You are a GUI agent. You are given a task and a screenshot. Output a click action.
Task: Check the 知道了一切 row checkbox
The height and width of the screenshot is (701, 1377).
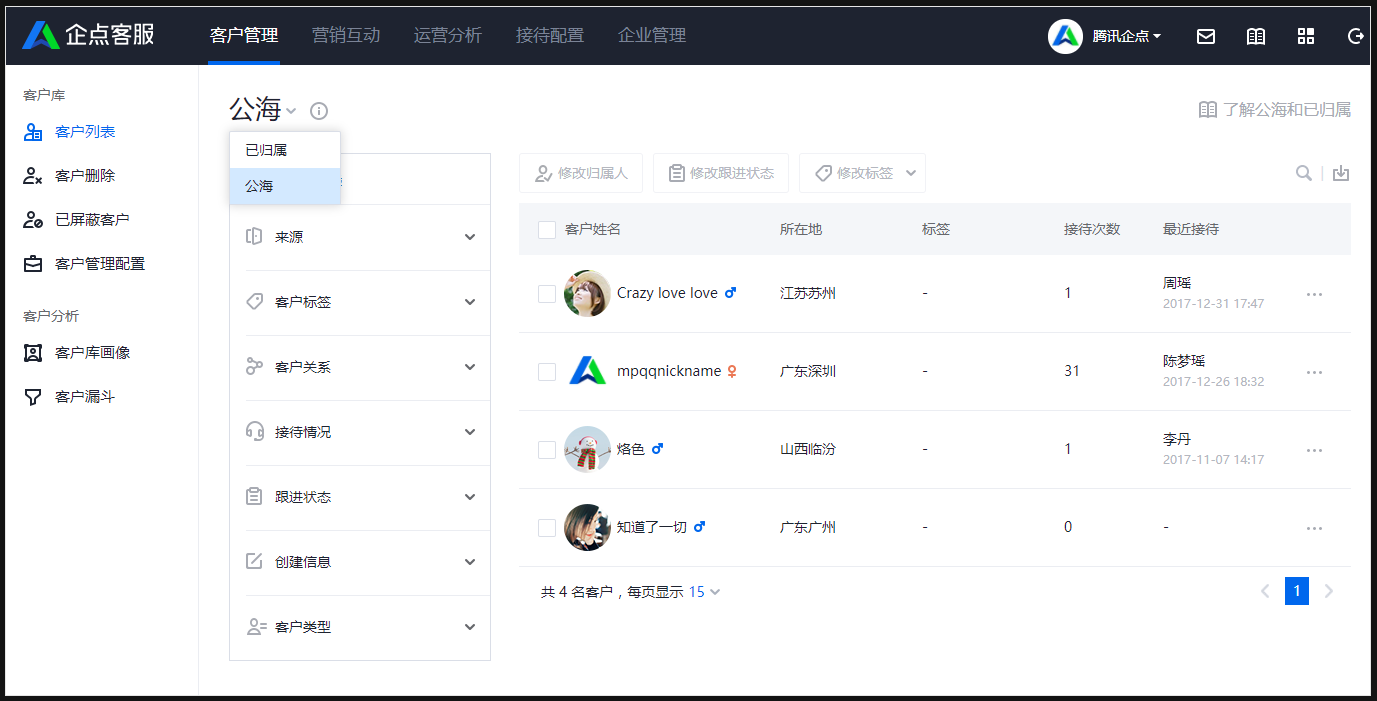click(x=547, y=528)
